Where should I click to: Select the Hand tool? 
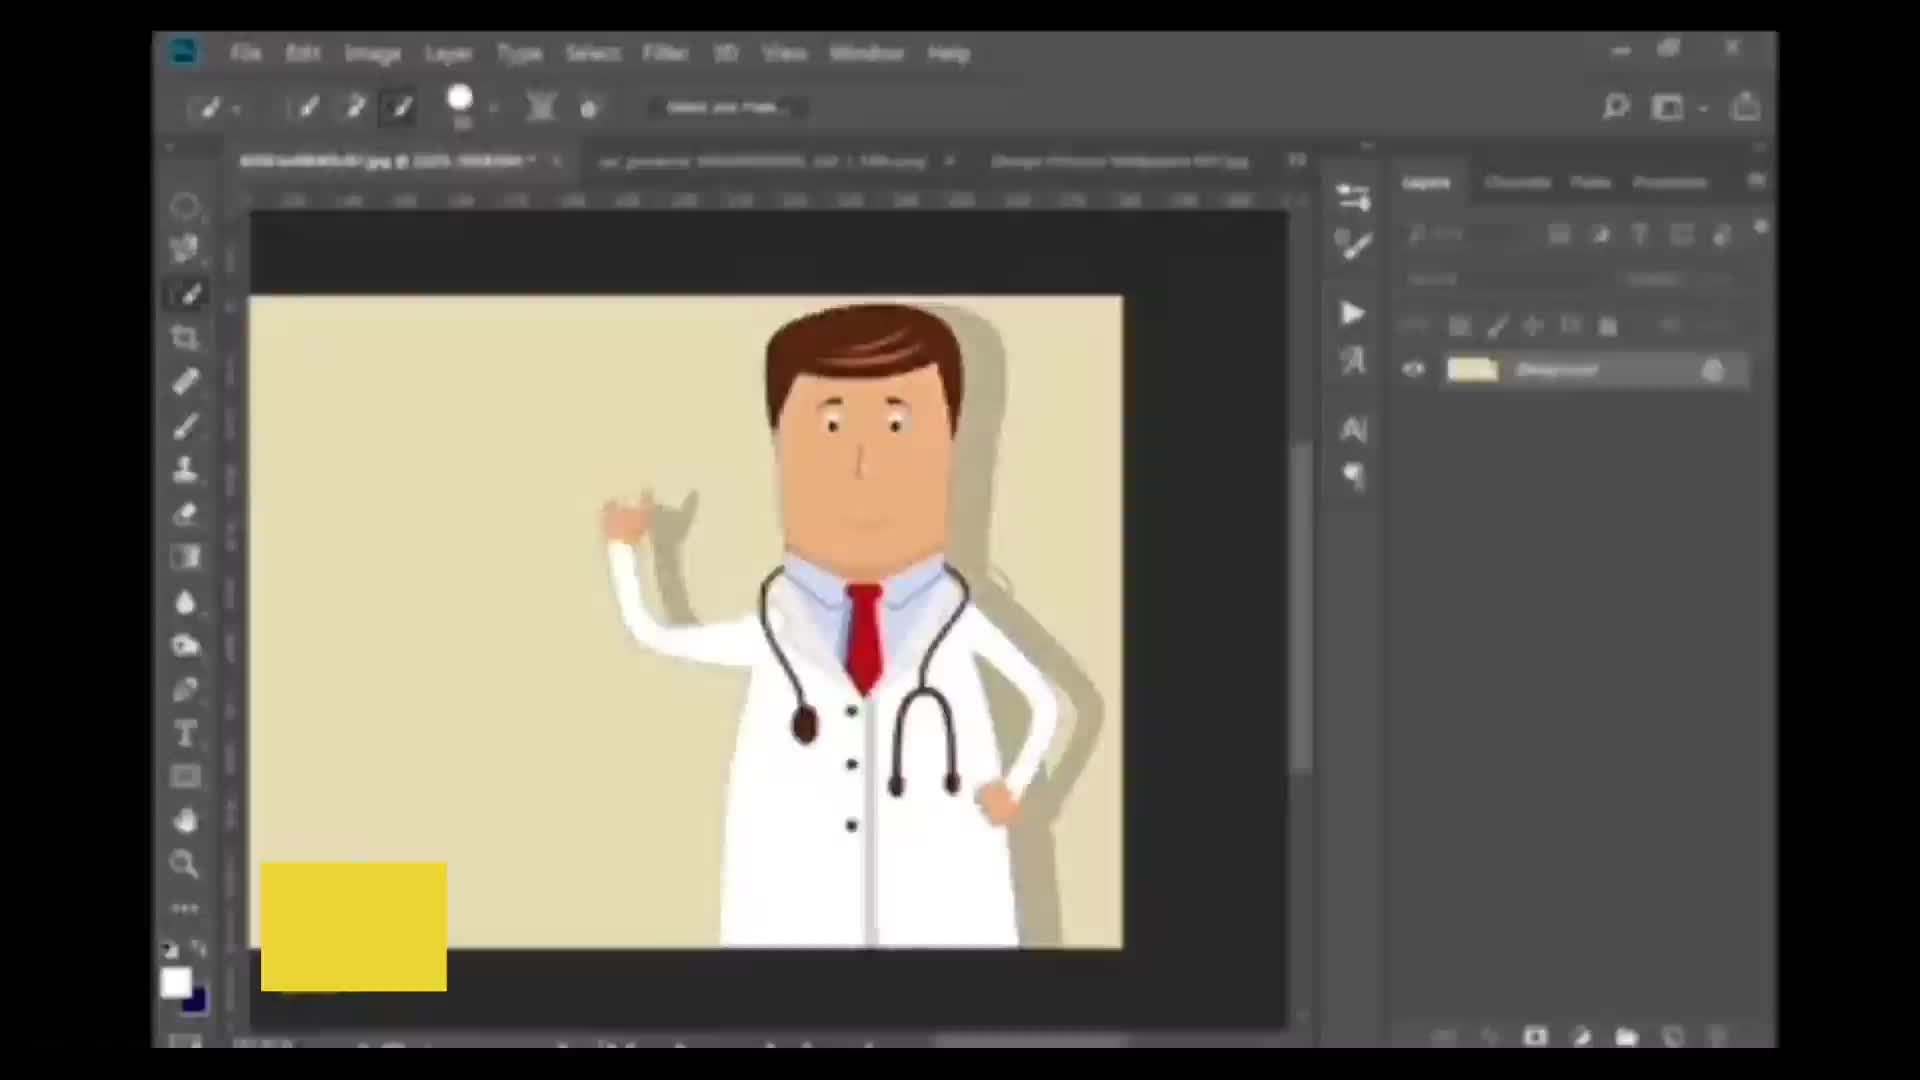[185, 821]
